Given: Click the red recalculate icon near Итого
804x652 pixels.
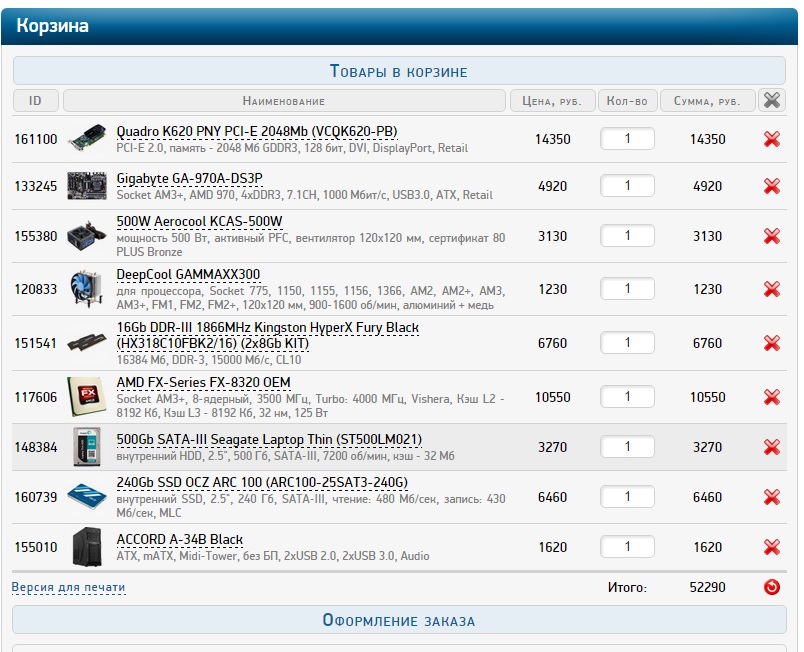Looking at the screenshot, I should coord(772,587).
